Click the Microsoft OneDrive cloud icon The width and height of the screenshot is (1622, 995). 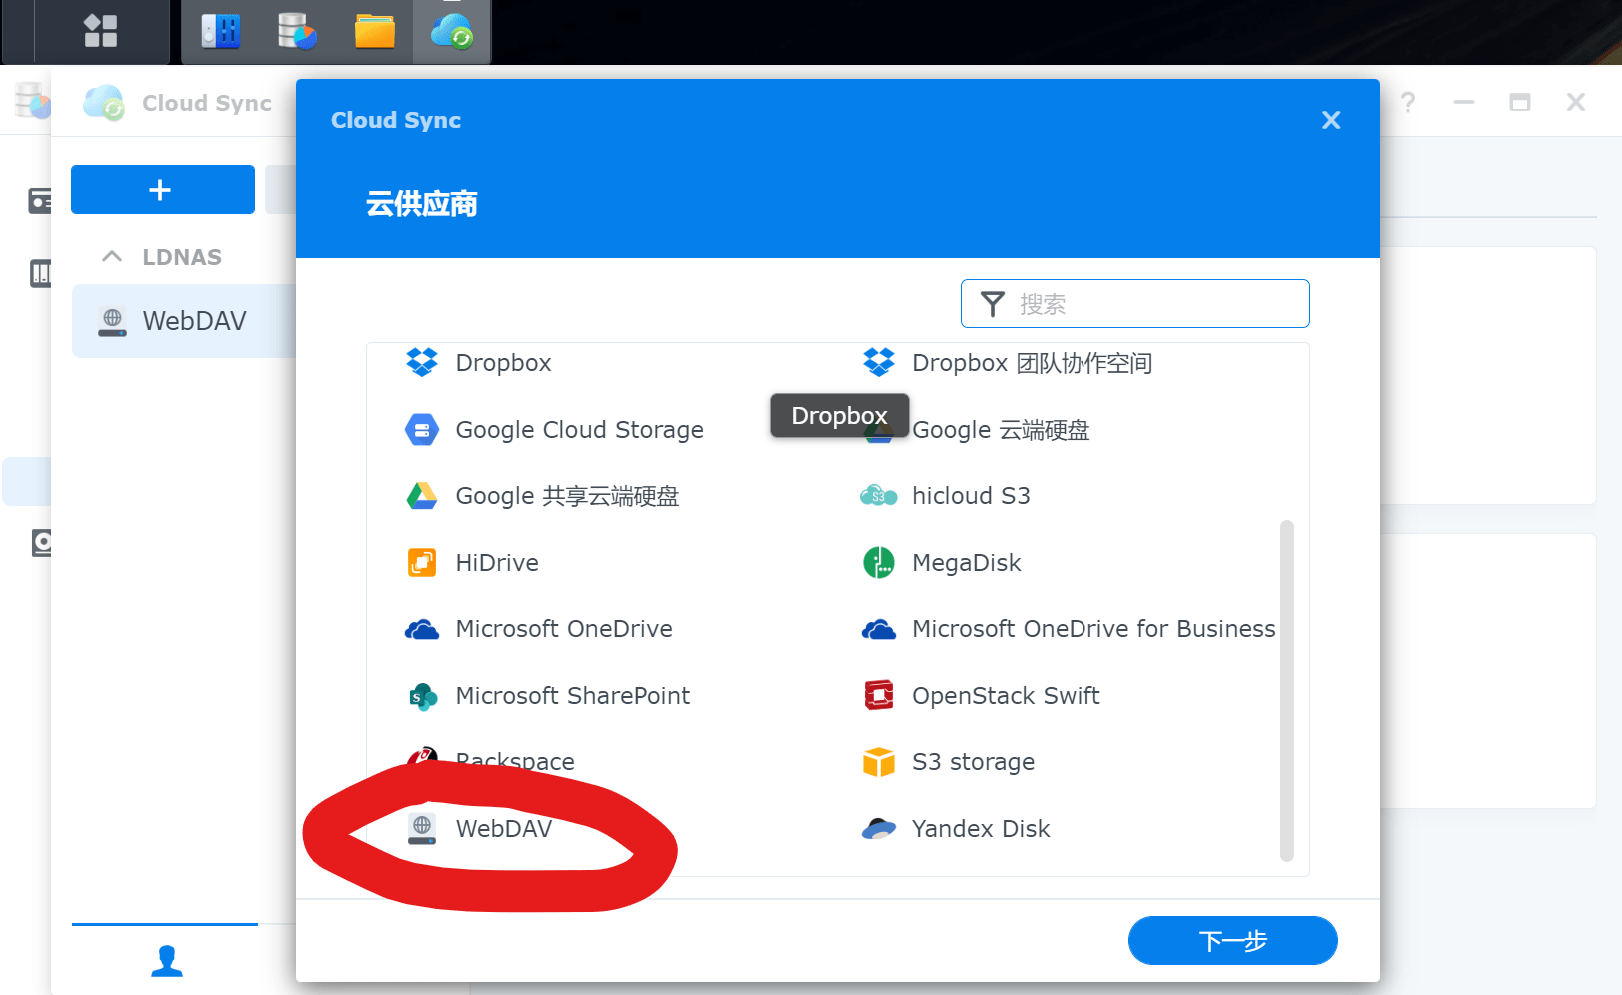(x=422, y=630)
